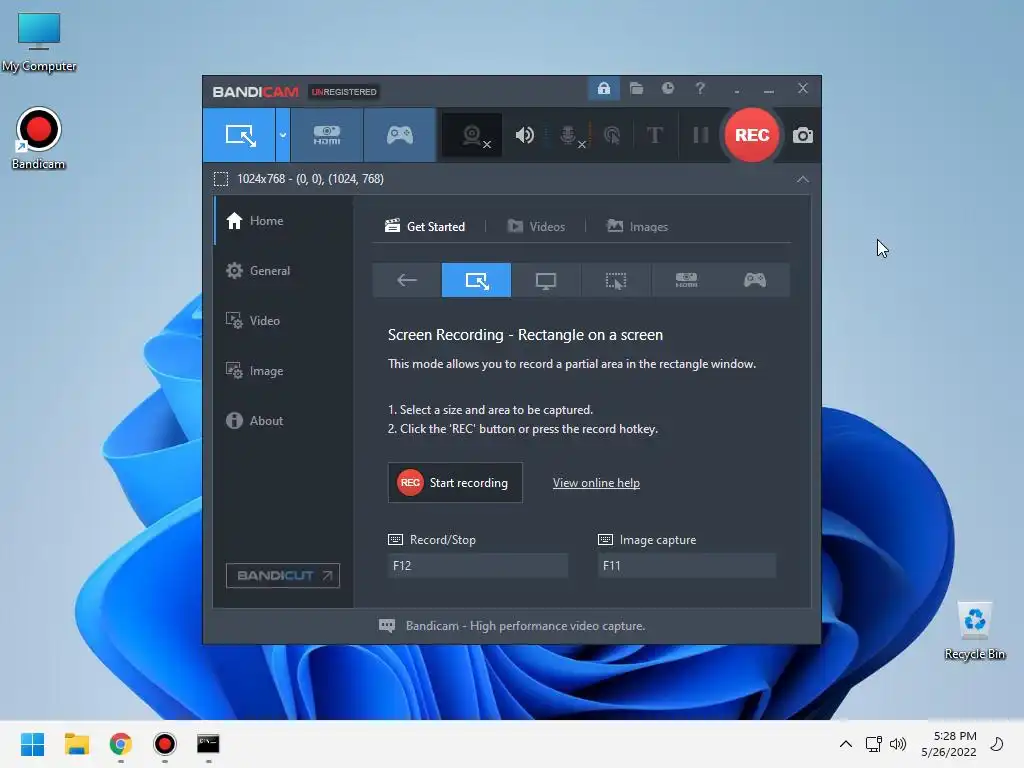Image resolution: width=1024 pixels, height=768 pixels.
Task: Select Rectangle on a screen mode in top toolbar
Action: pyautogui.click(x=240, y=135)
